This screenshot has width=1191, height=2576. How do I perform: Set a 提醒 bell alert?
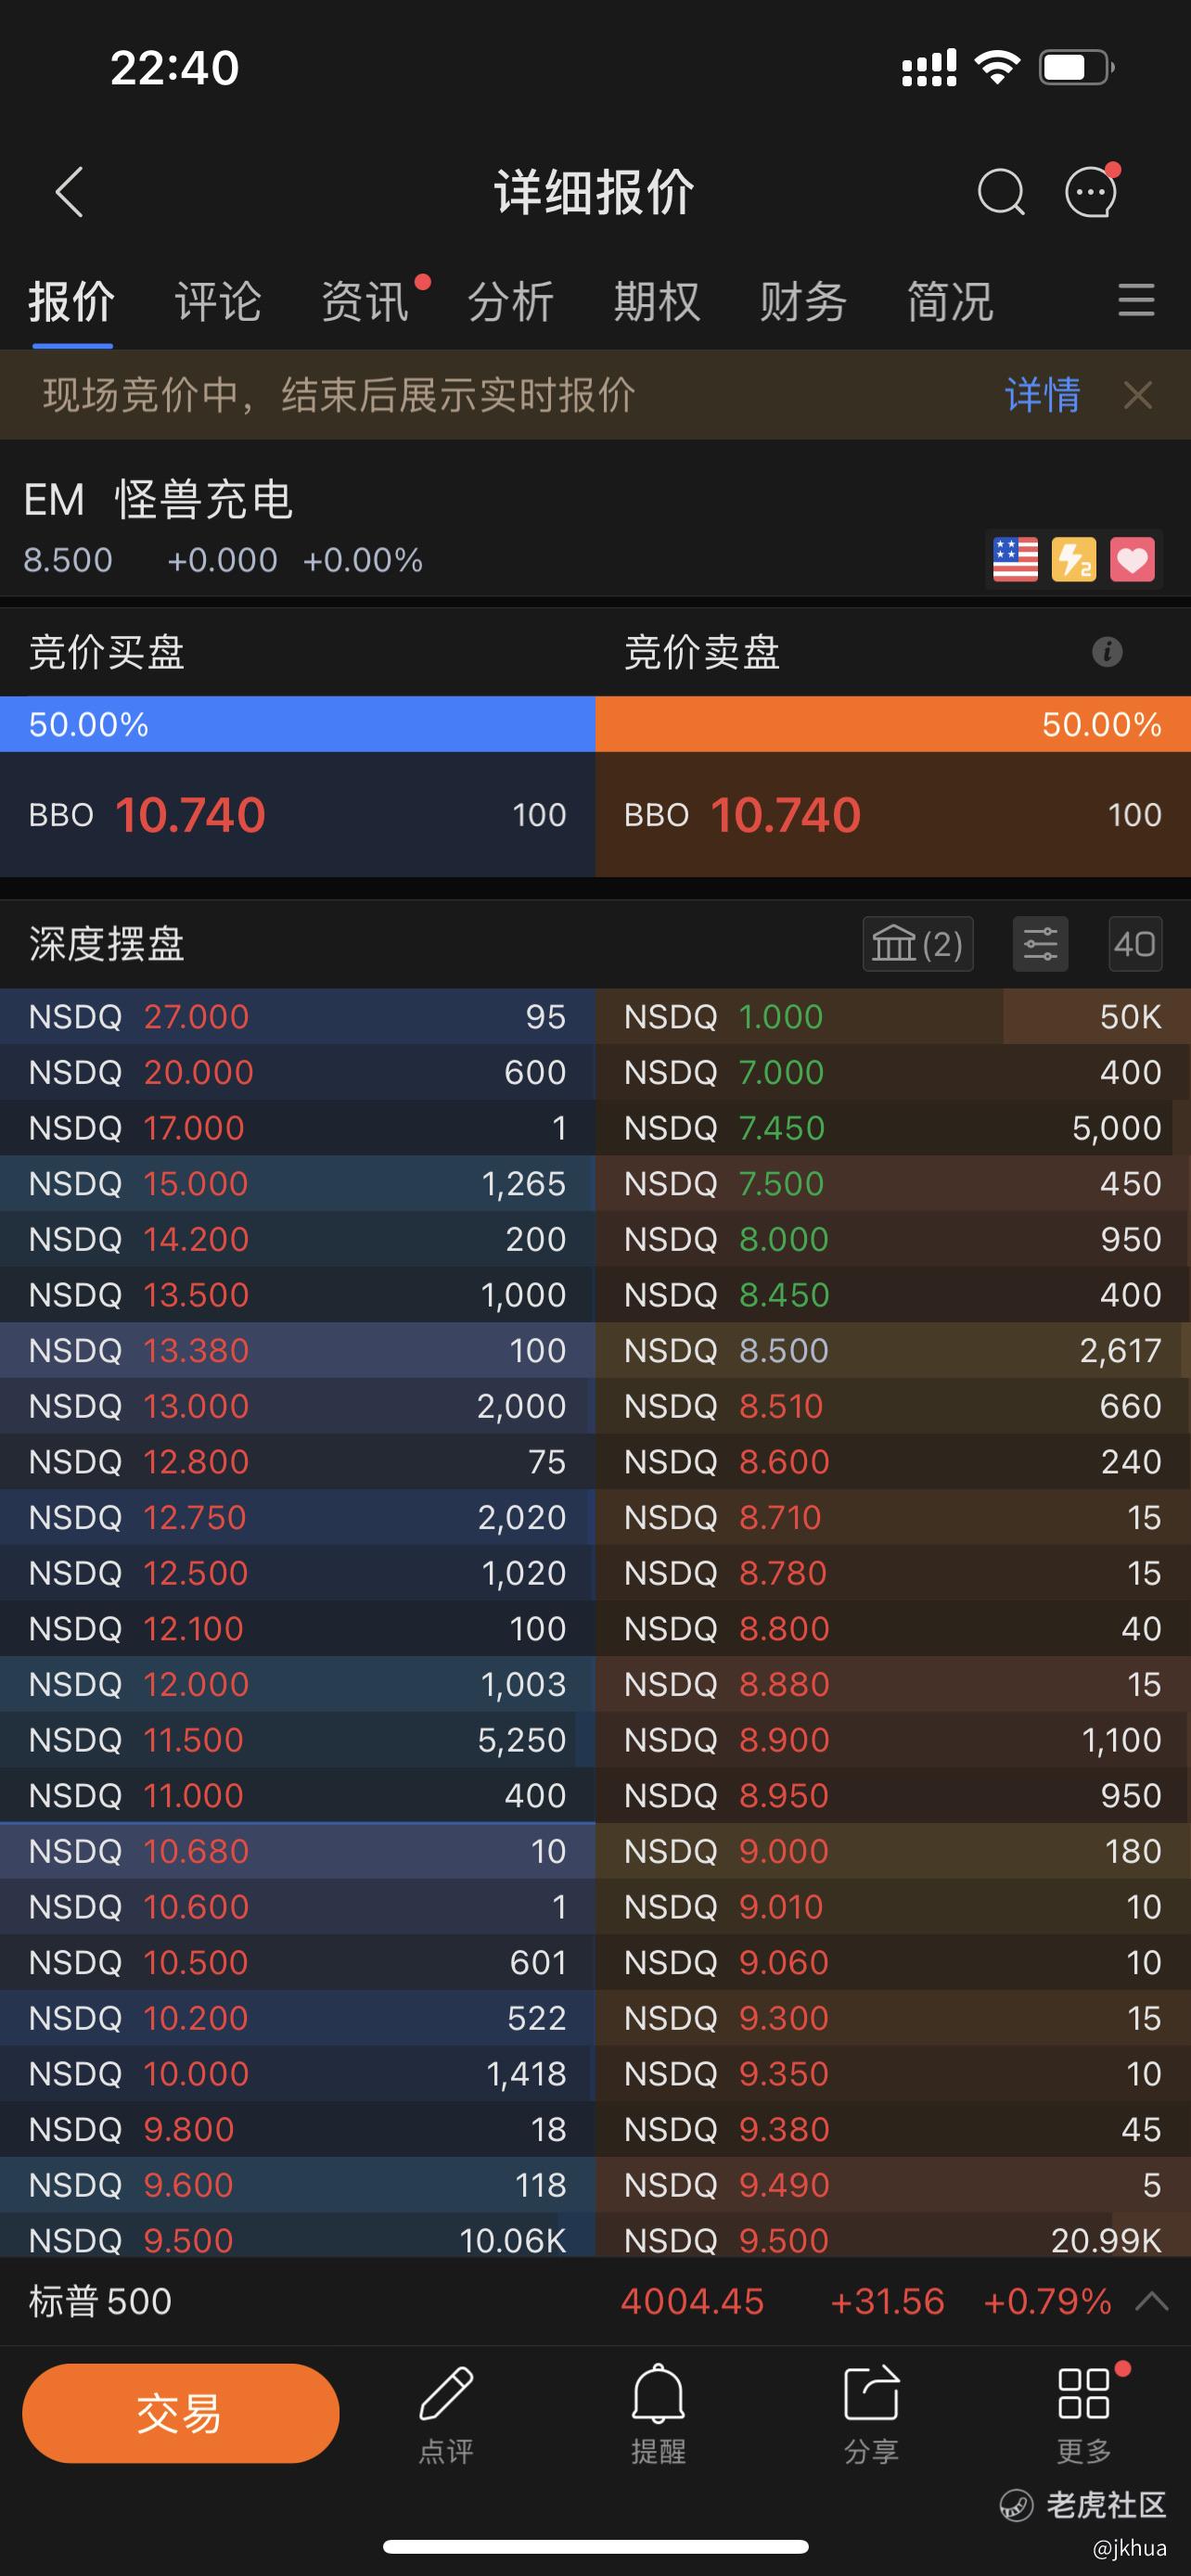click(x=658, y=2415)
